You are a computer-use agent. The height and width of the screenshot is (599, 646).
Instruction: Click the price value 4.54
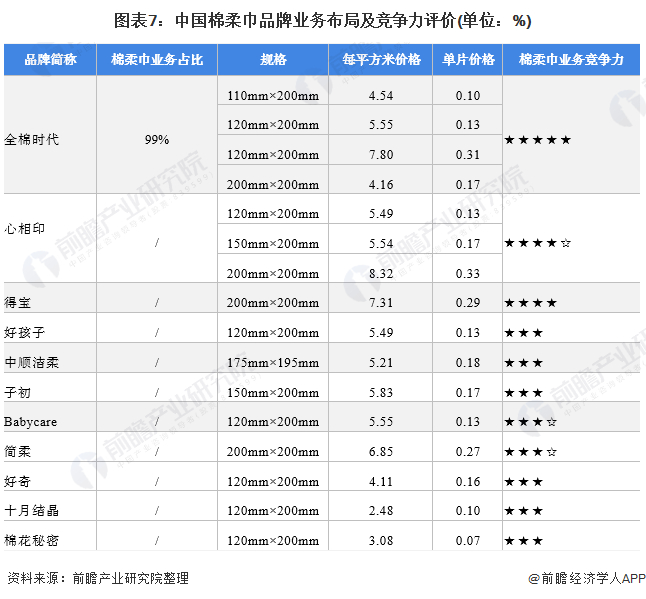pos(381,96)
